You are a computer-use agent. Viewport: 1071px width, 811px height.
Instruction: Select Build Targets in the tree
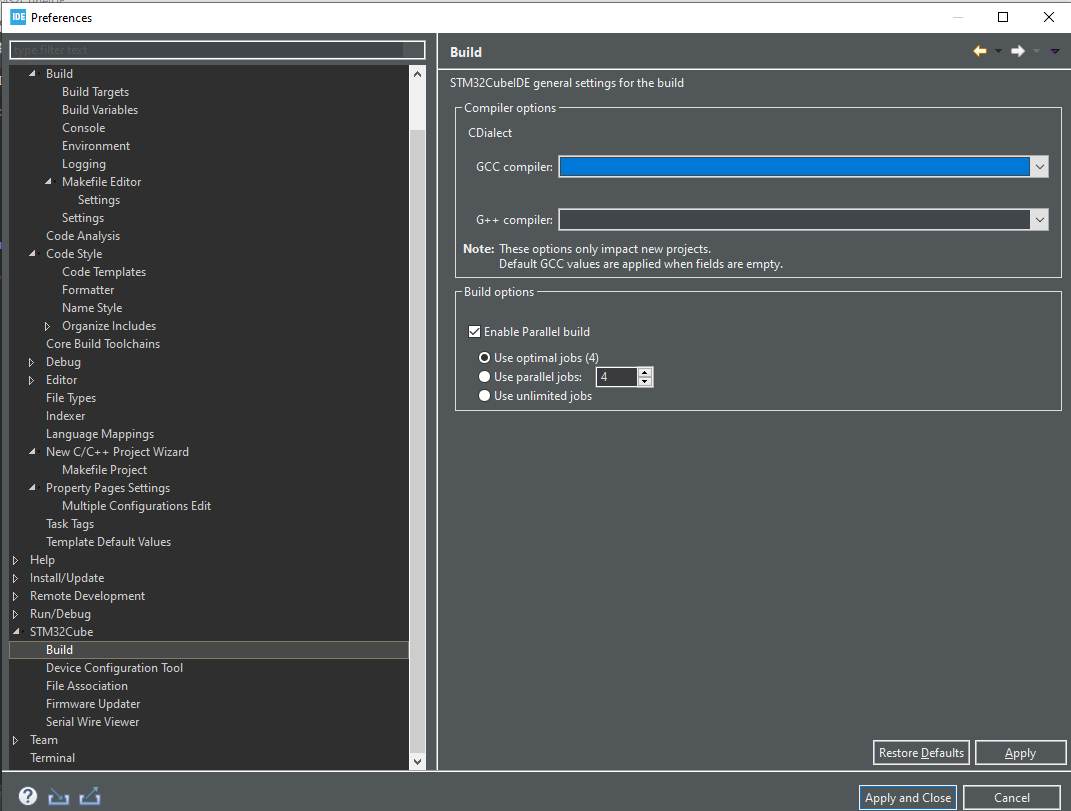pos(96,92)
